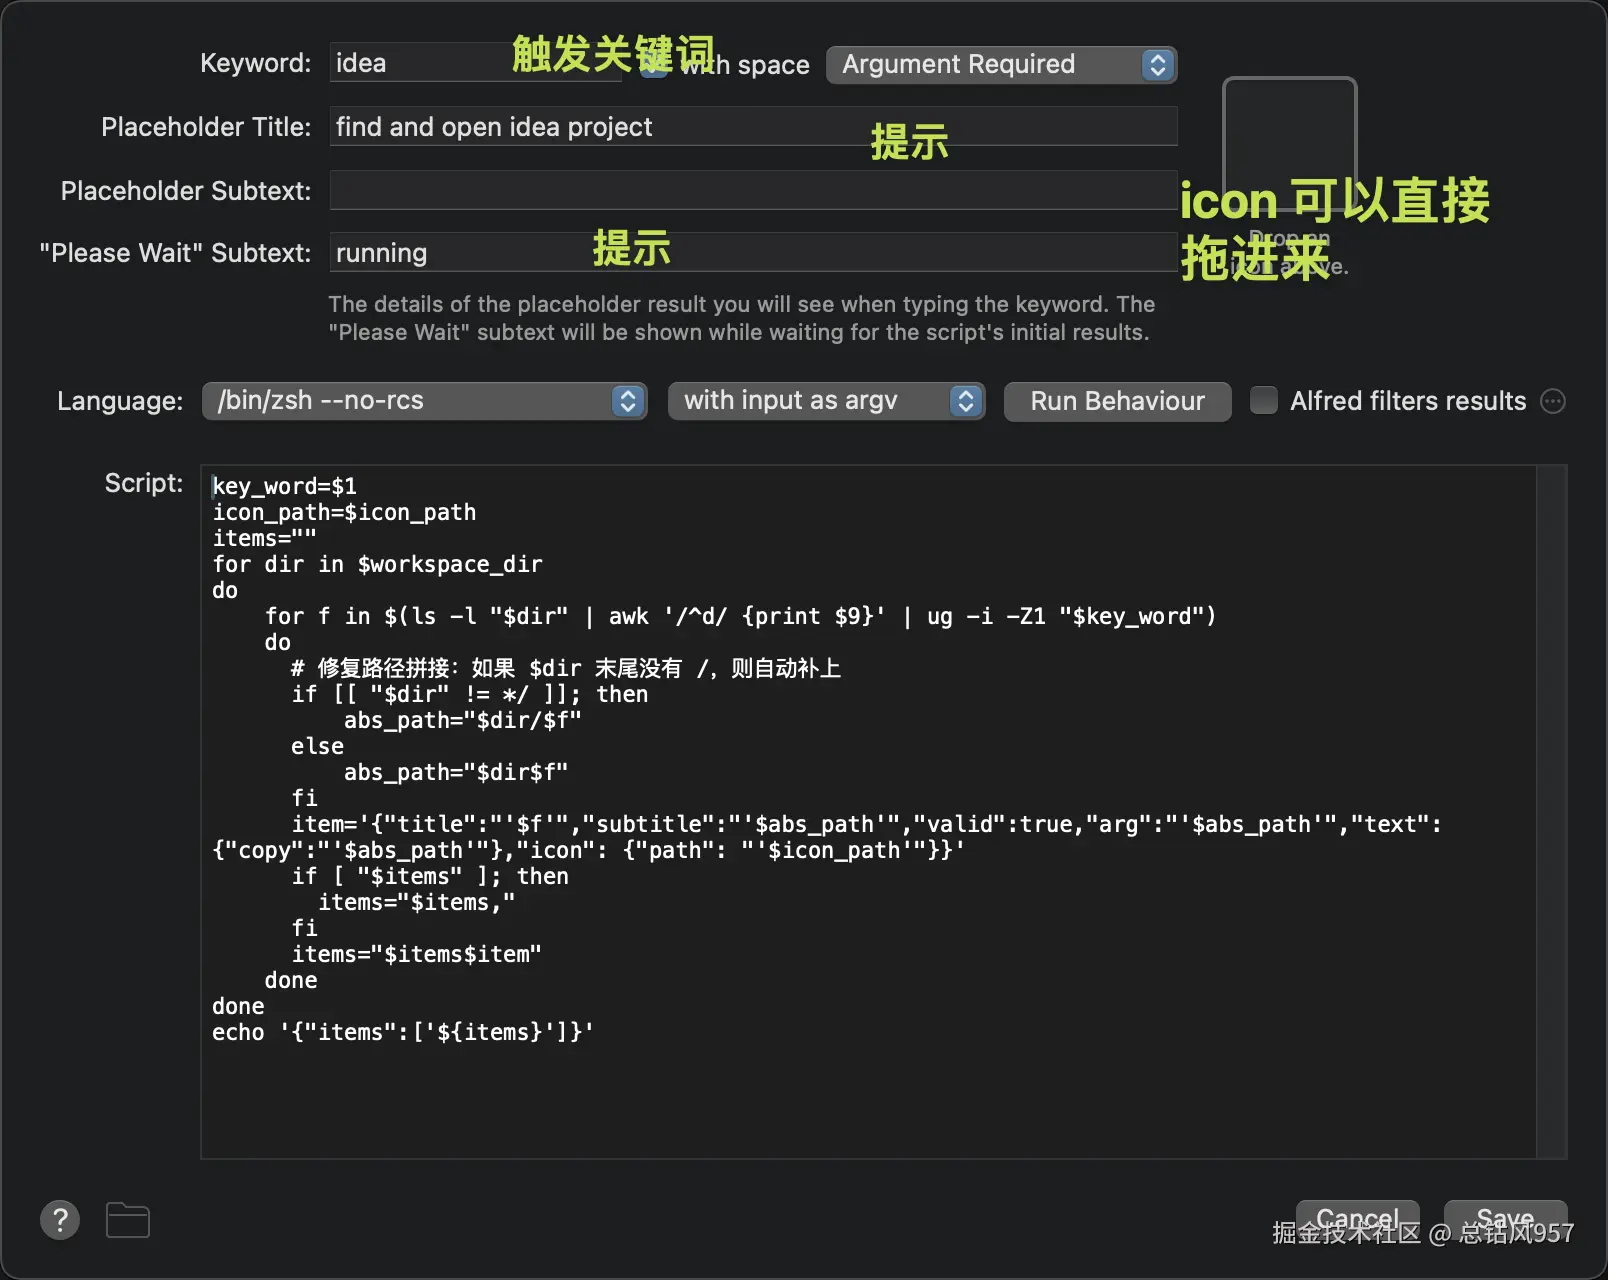Click the script line 'items="$items$item"'
1608x1280 pixels.
(416, 955)
